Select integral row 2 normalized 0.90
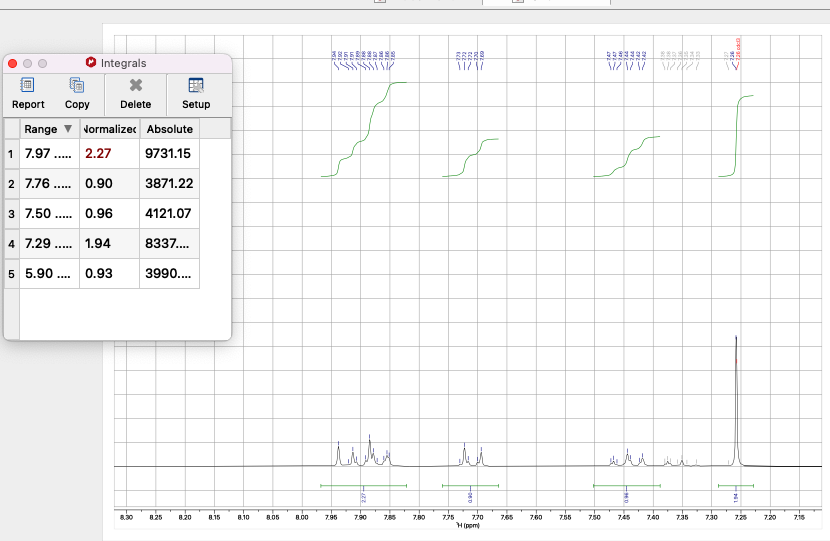830x541 pixels. pyautogui.click(x=110, y=184)
